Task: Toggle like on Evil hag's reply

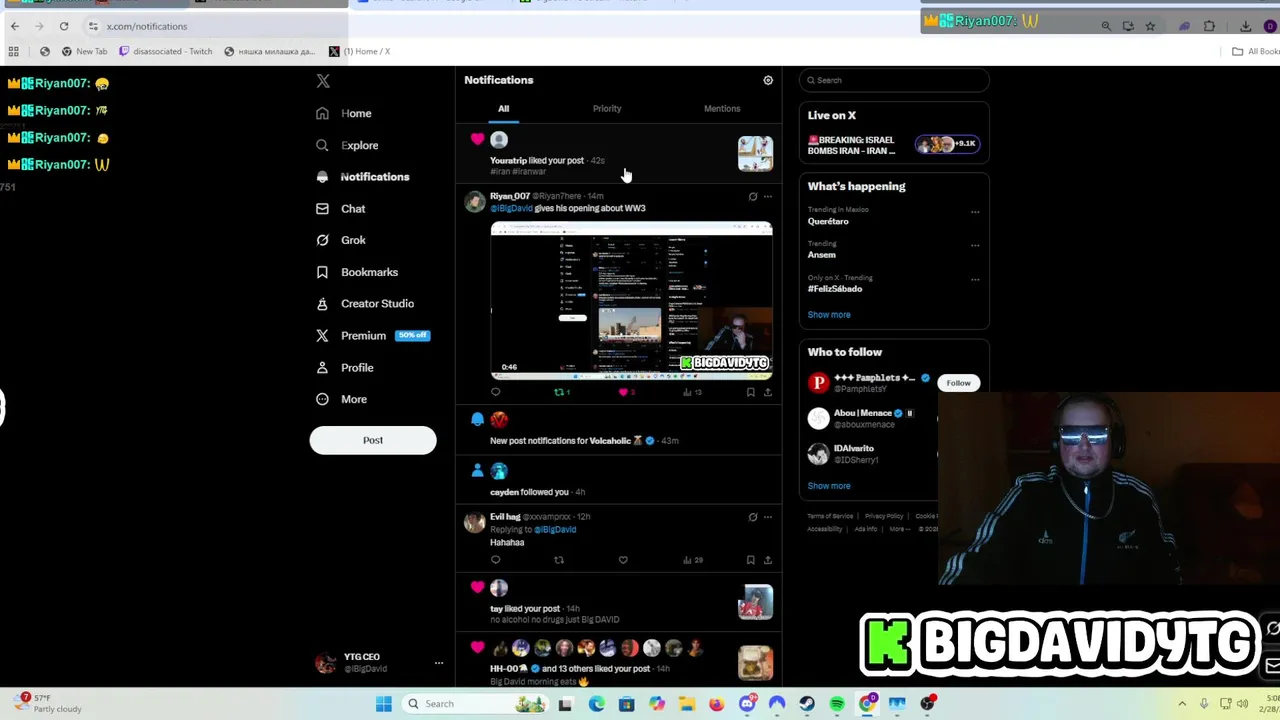Action: [623, 561]
